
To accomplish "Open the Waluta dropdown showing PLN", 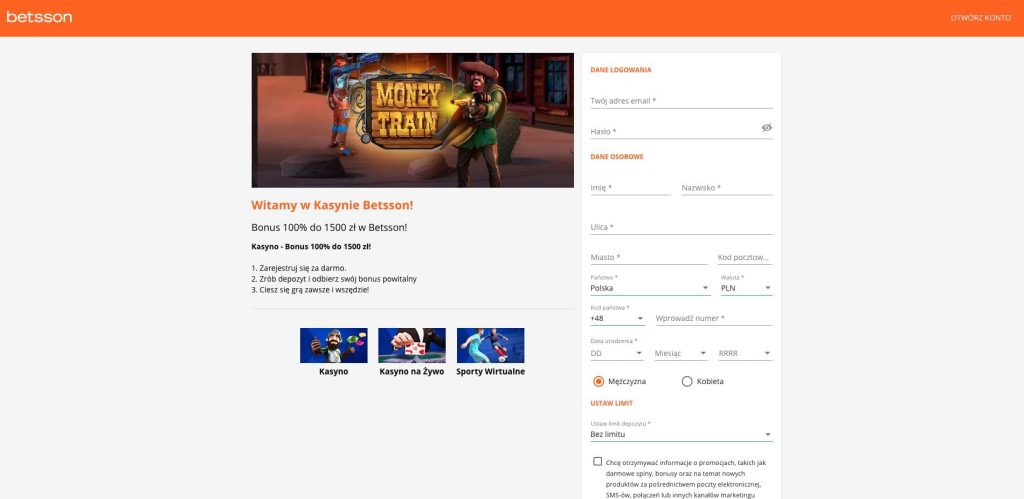I will coord(746,287).
